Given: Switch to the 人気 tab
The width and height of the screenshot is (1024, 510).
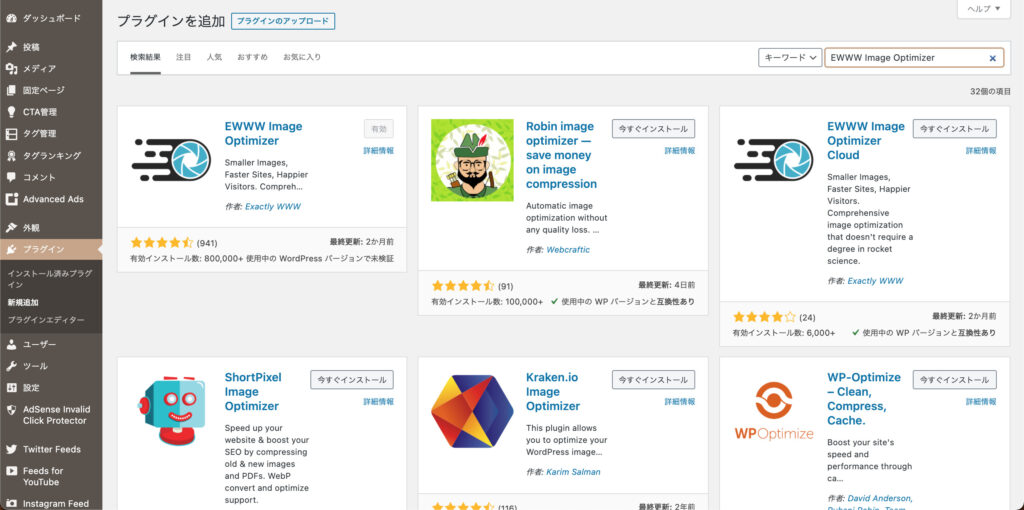Looking at the screenshot, I should 214,57.
